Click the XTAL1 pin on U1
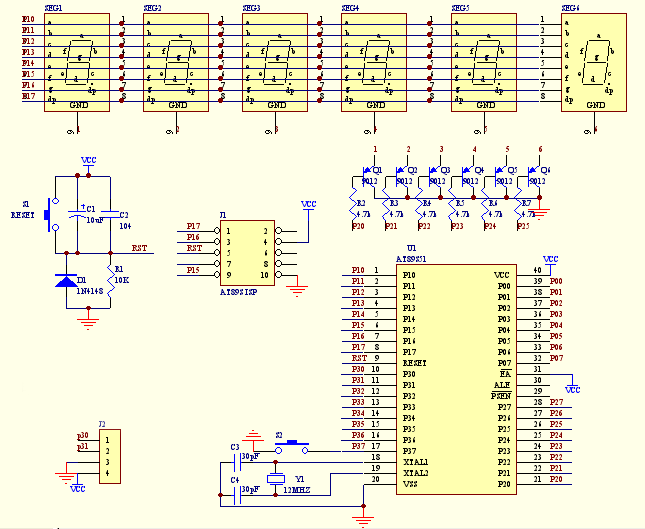The height and width of the screenshot is (529, 645). click(x=415, y=462)
